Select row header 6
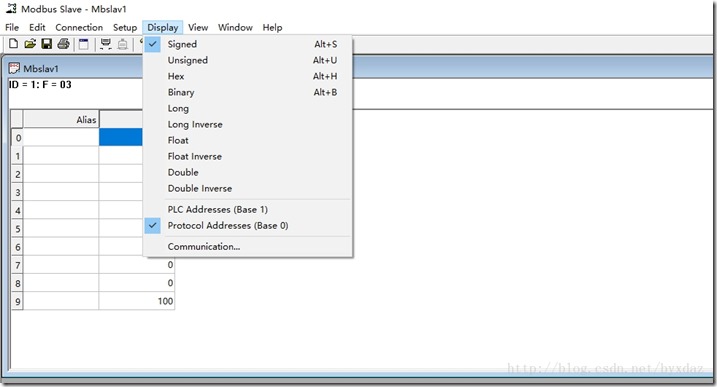The height and width of the screenshot is (387, 717). [x=17, y=247]
